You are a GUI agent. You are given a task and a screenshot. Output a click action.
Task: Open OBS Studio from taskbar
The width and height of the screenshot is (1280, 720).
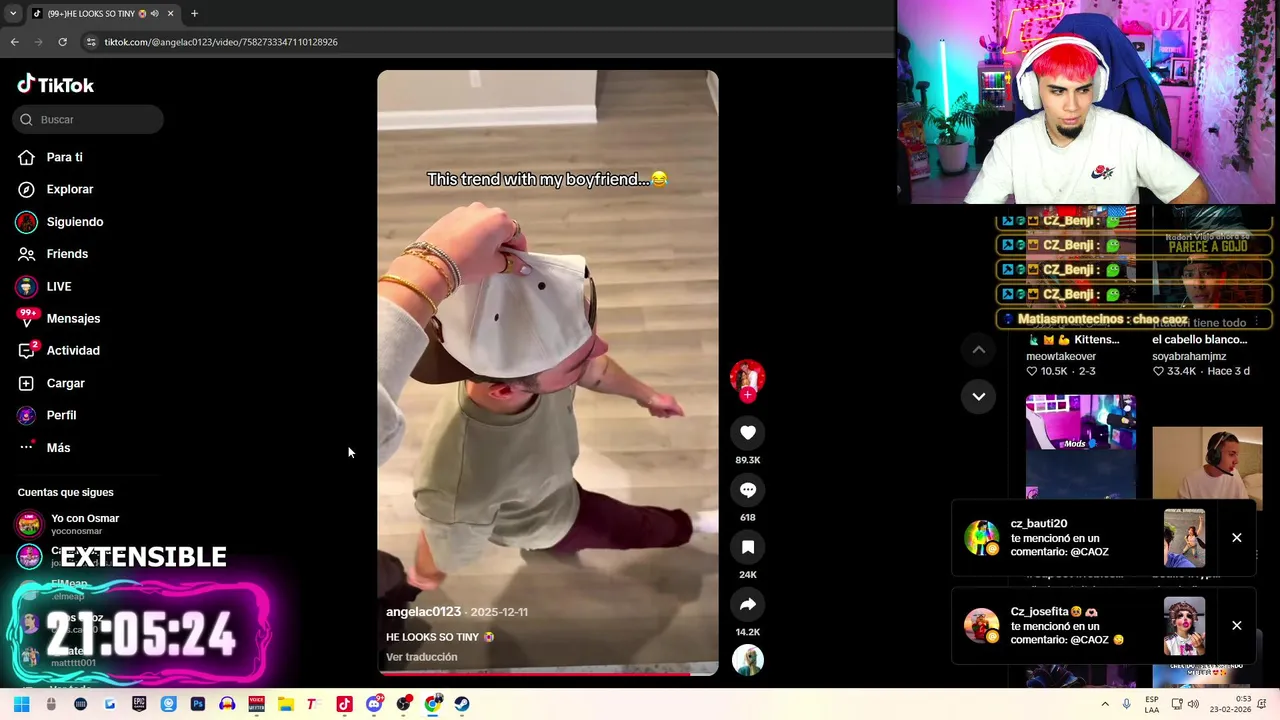click(x=403, y=704)
